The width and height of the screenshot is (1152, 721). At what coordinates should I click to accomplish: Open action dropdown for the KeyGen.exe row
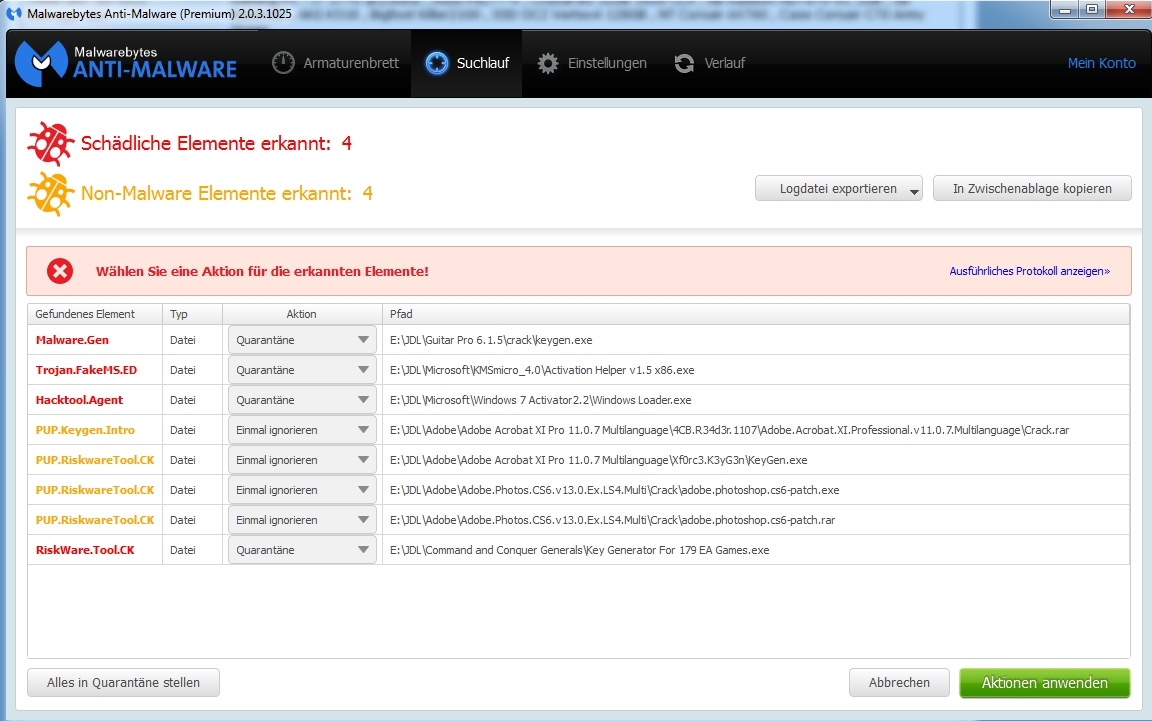point(302,460)
